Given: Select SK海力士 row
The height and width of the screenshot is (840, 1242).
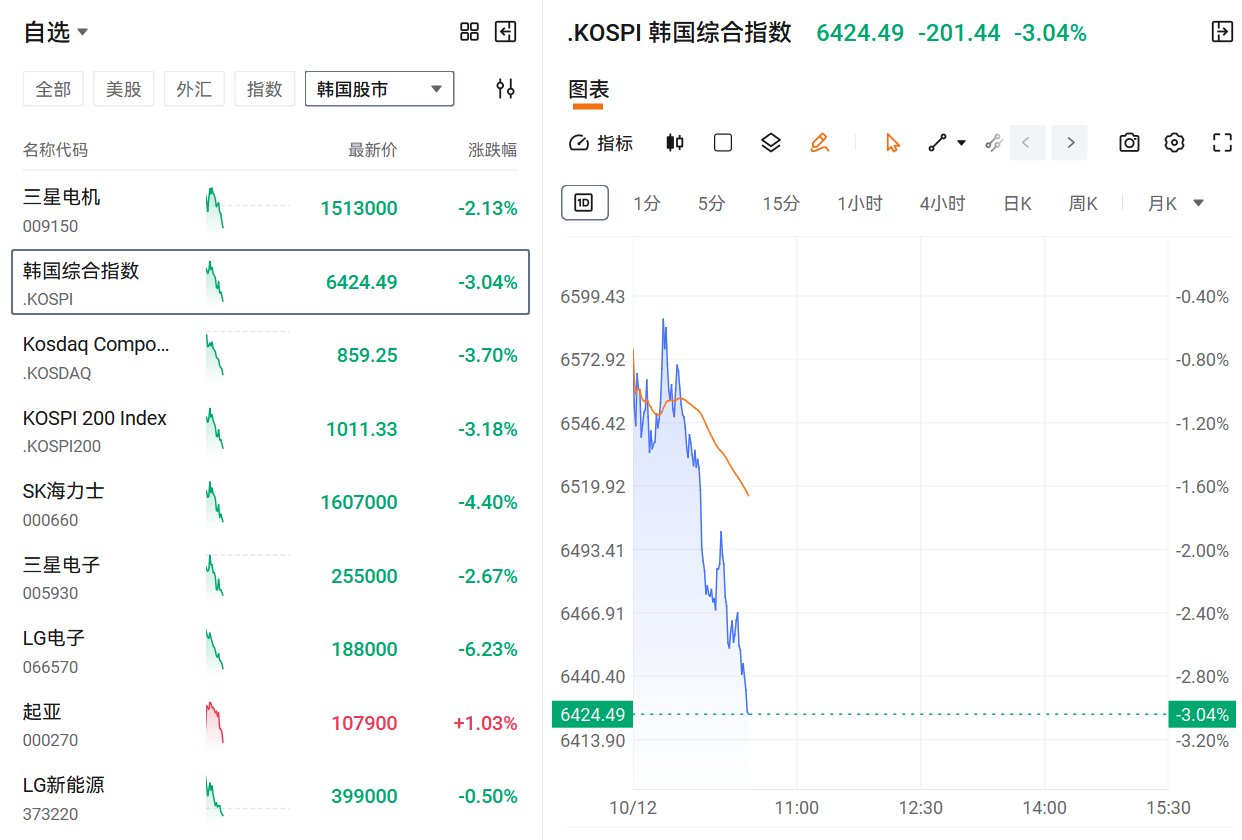Looking at the screenshot, I should point(270,503).
